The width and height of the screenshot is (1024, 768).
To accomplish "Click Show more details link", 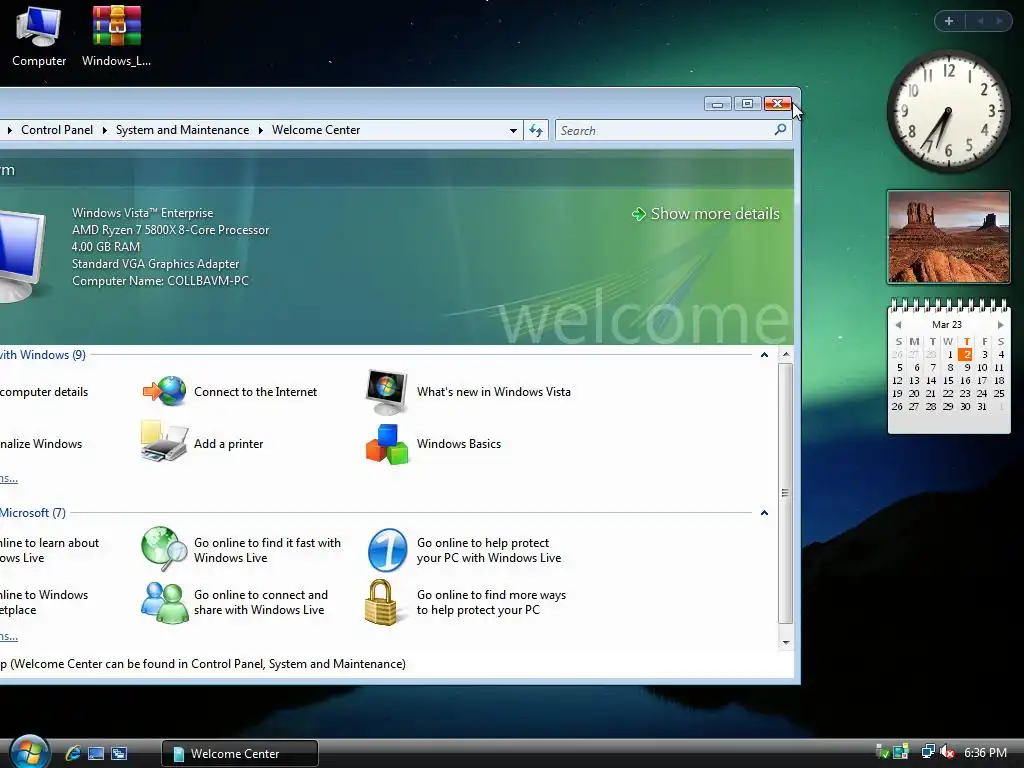I will pyautogui.click(x=715, y=214).
